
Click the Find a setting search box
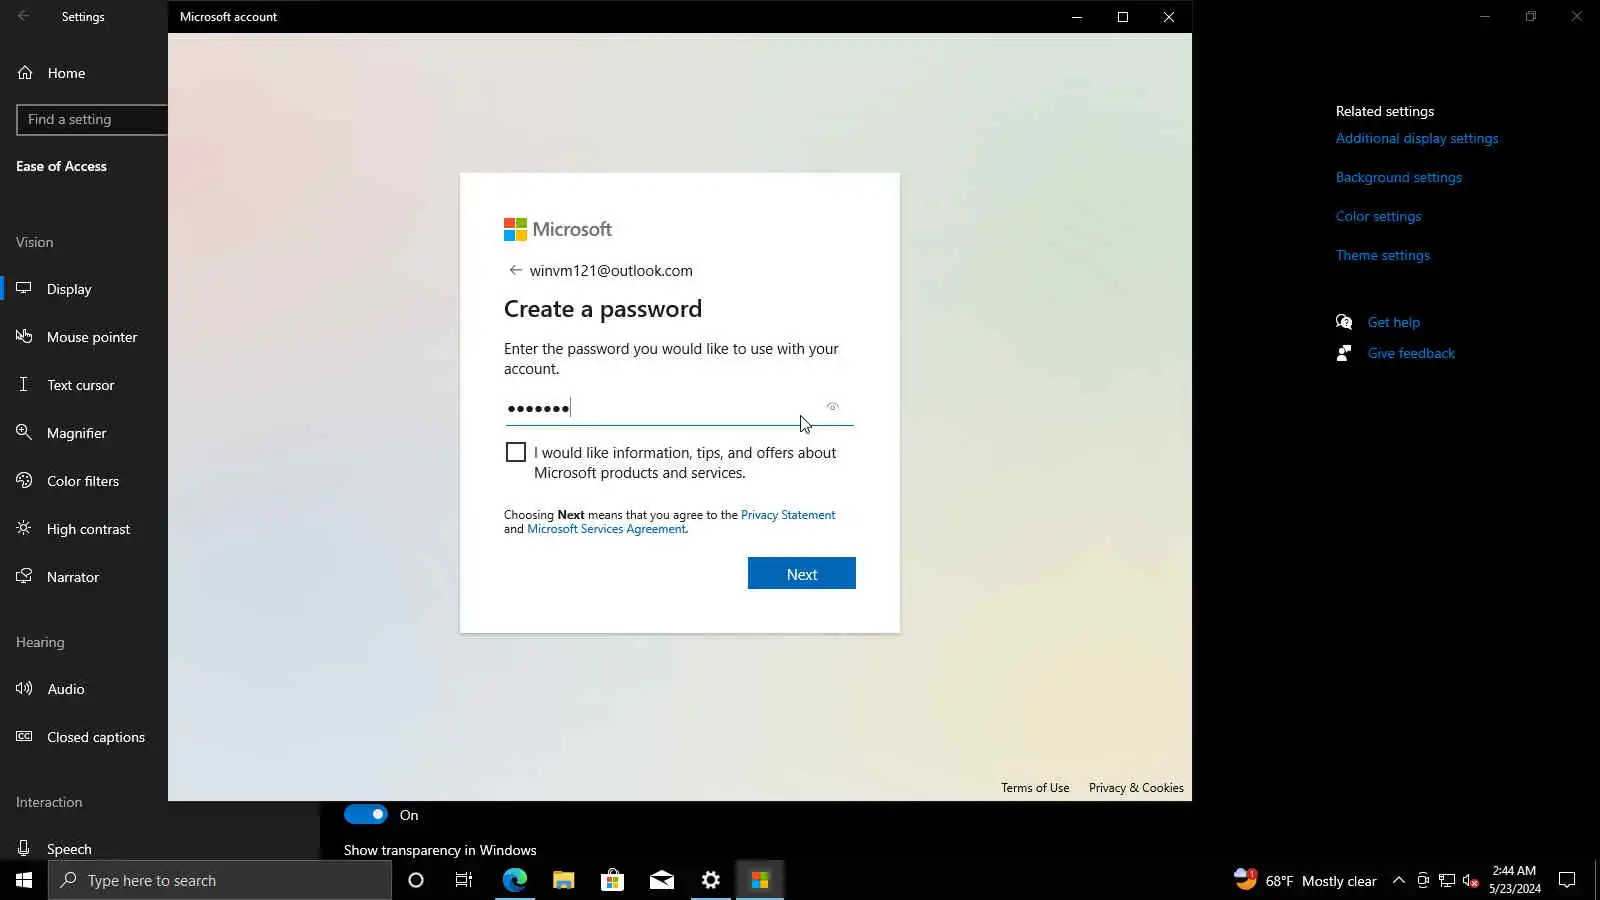coord(92,119)
